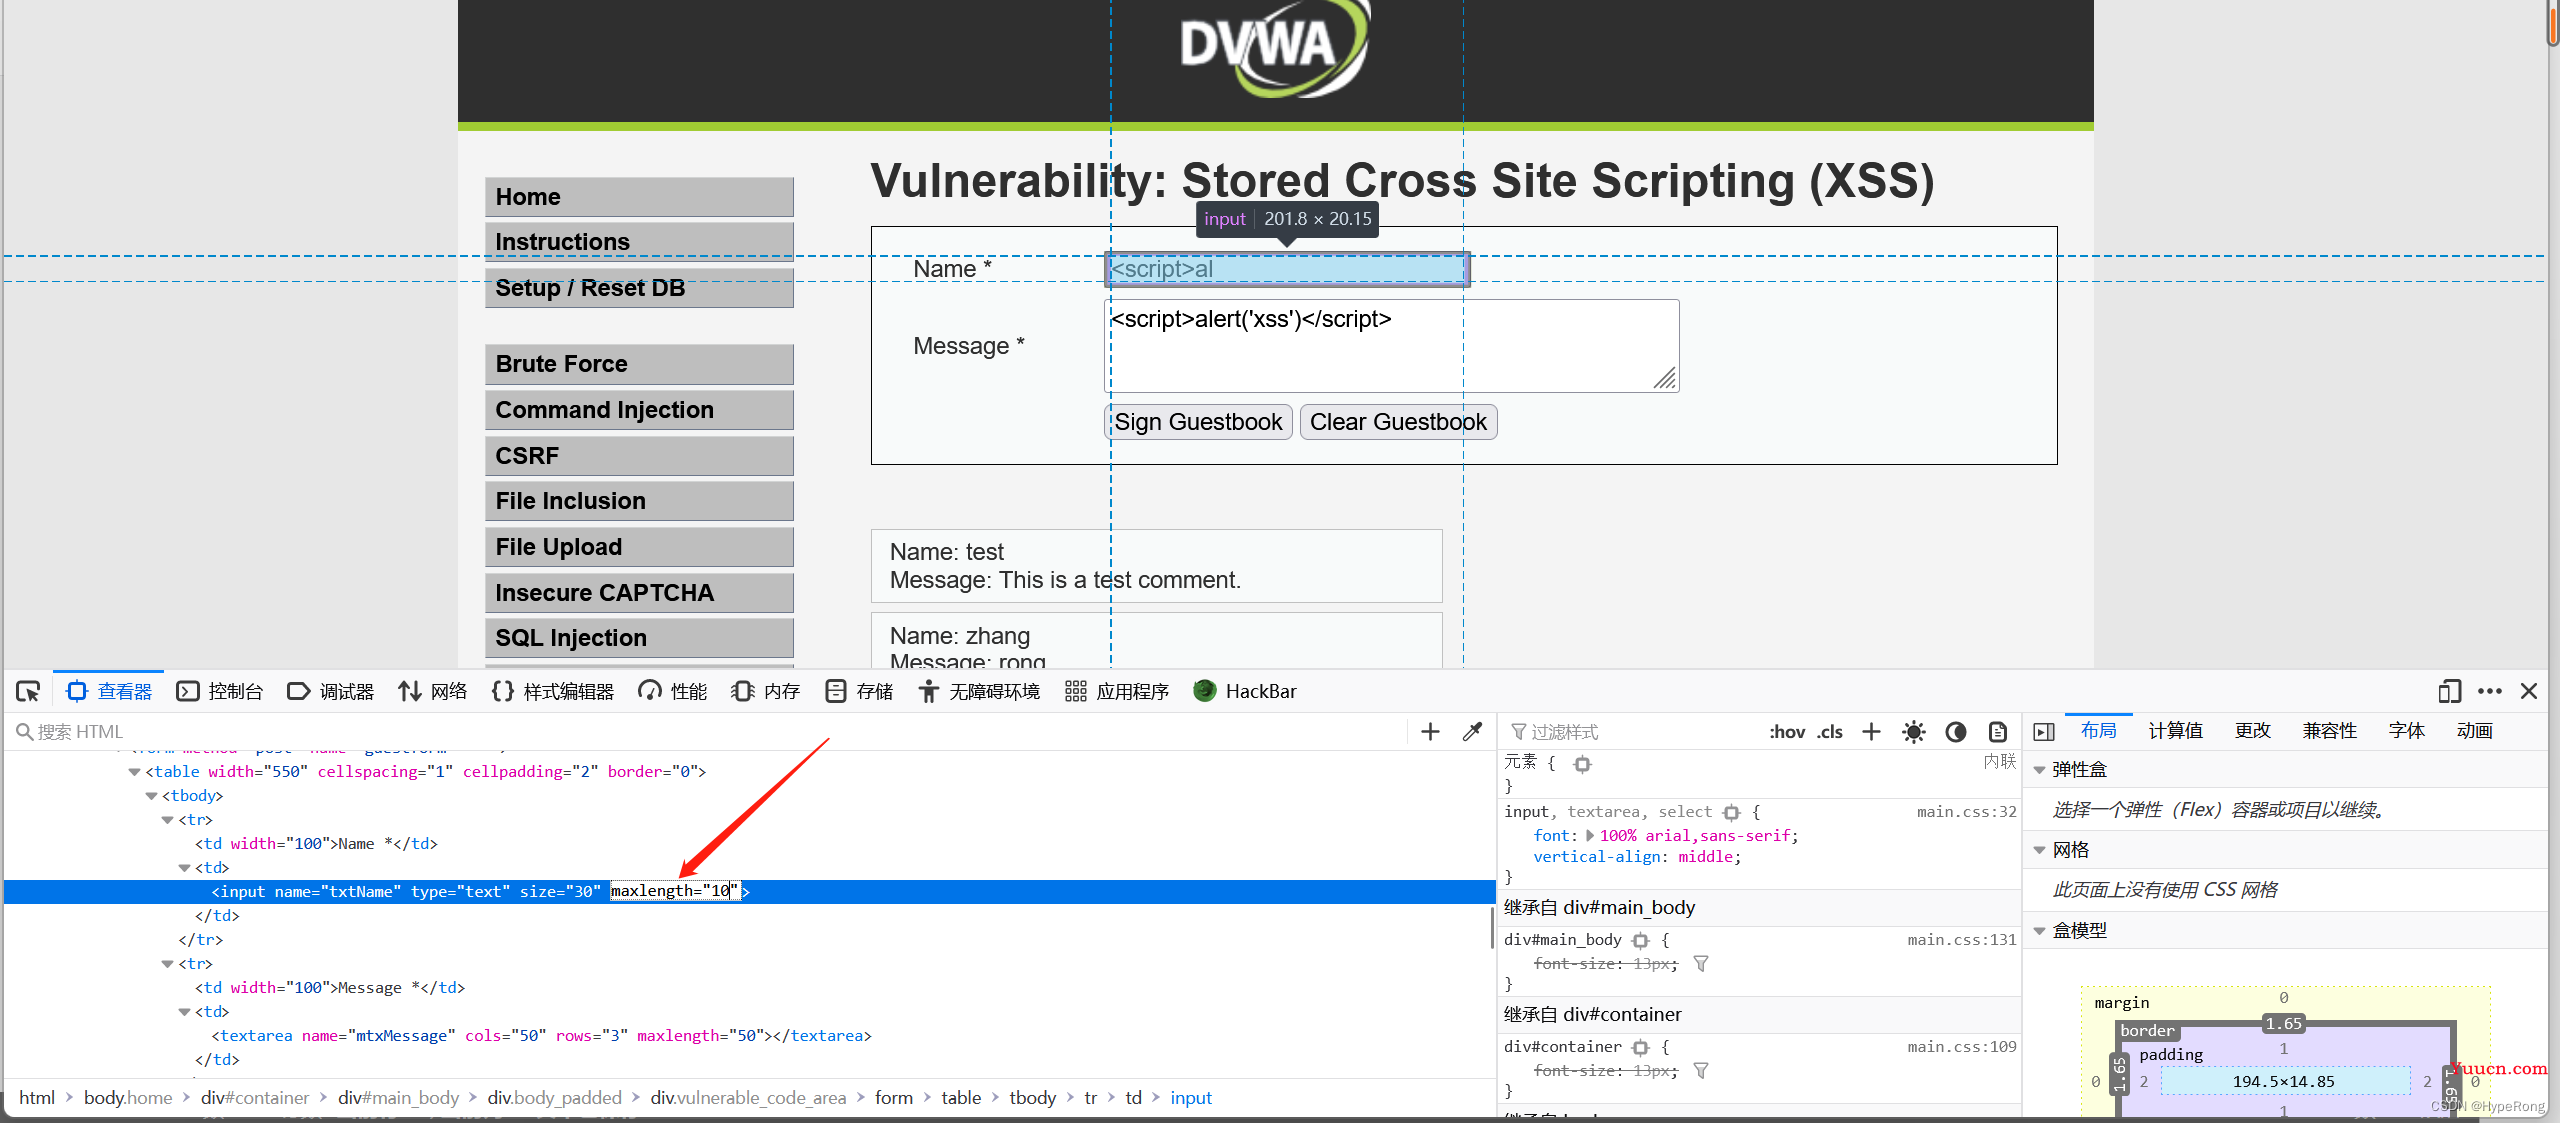The height and width of the screenshot is (1123, 2560).
Task: Add a new node with plus icon
Action: point(1430,732)
